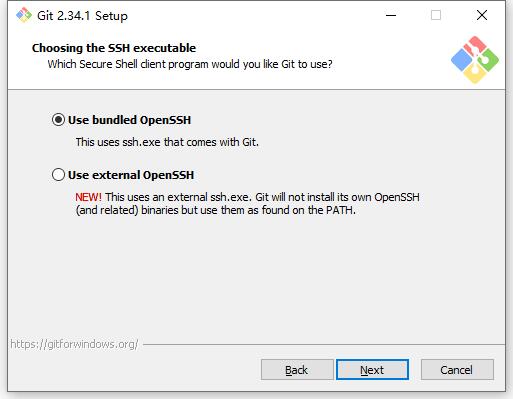Close the Git Setup window
Image resolution: width=513 pixels, height=399 pixels.
click(482, 15)
